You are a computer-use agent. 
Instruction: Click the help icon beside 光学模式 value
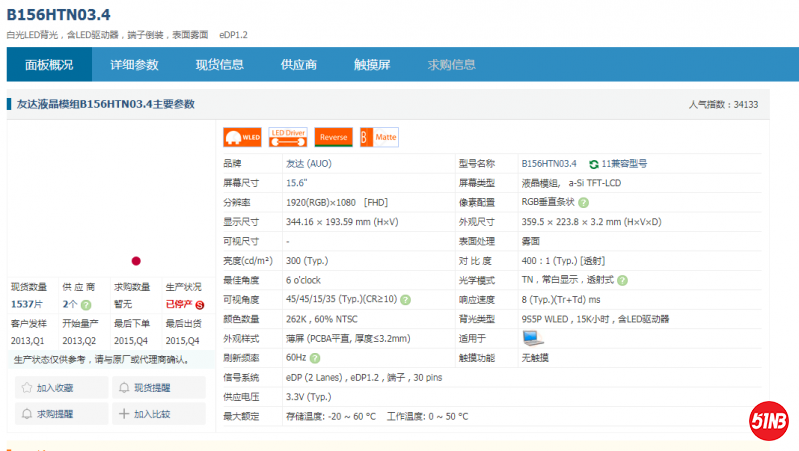pos(622,280)
